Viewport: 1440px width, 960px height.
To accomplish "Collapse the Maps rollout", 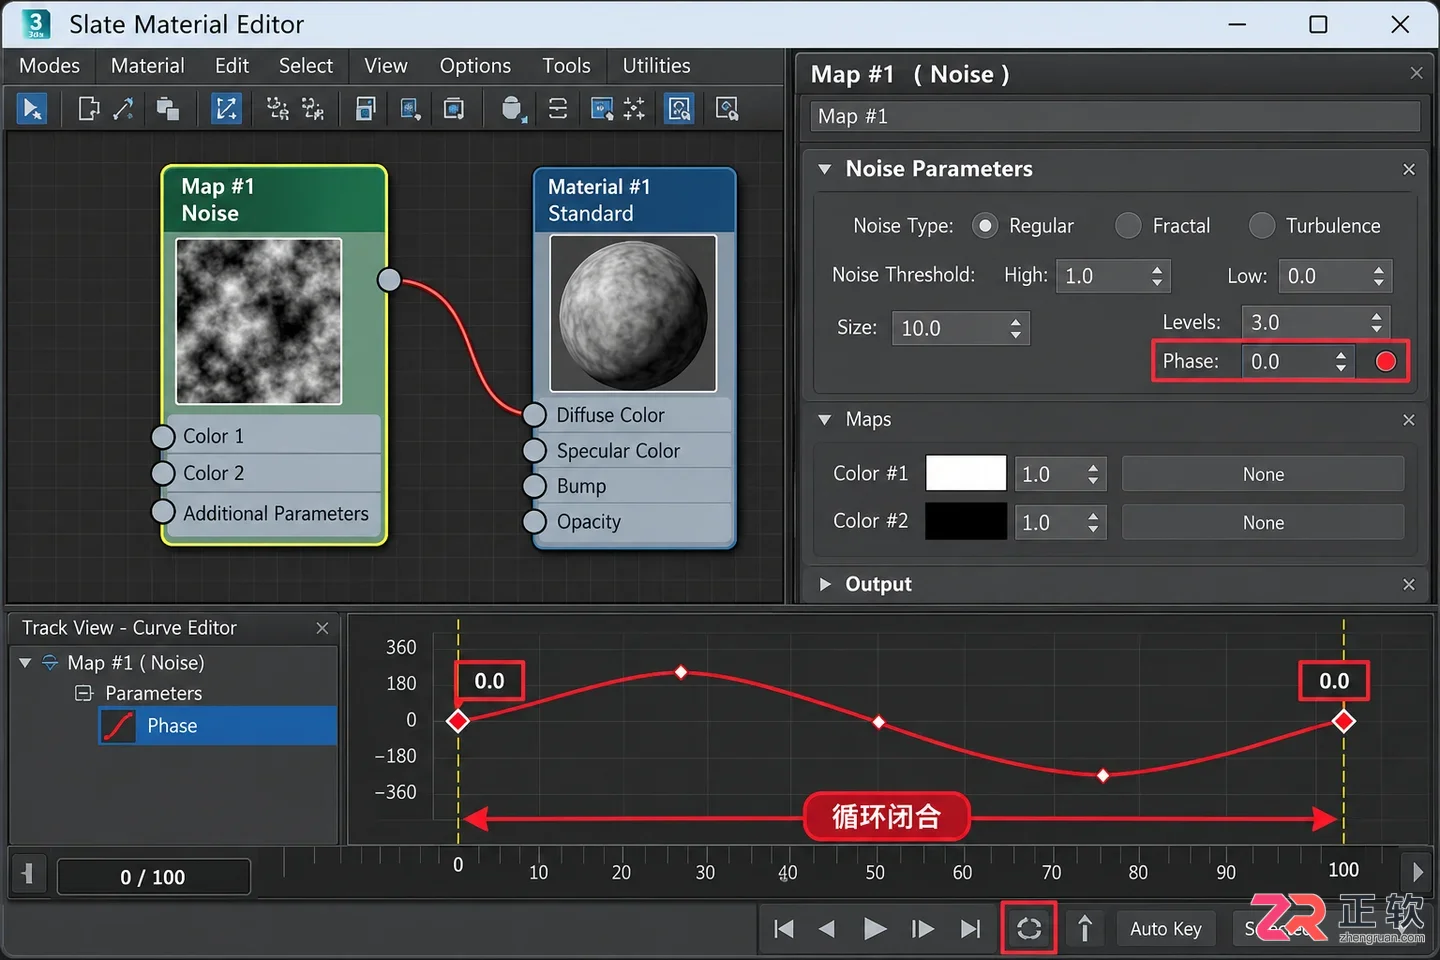I will [x=825, y=420].
